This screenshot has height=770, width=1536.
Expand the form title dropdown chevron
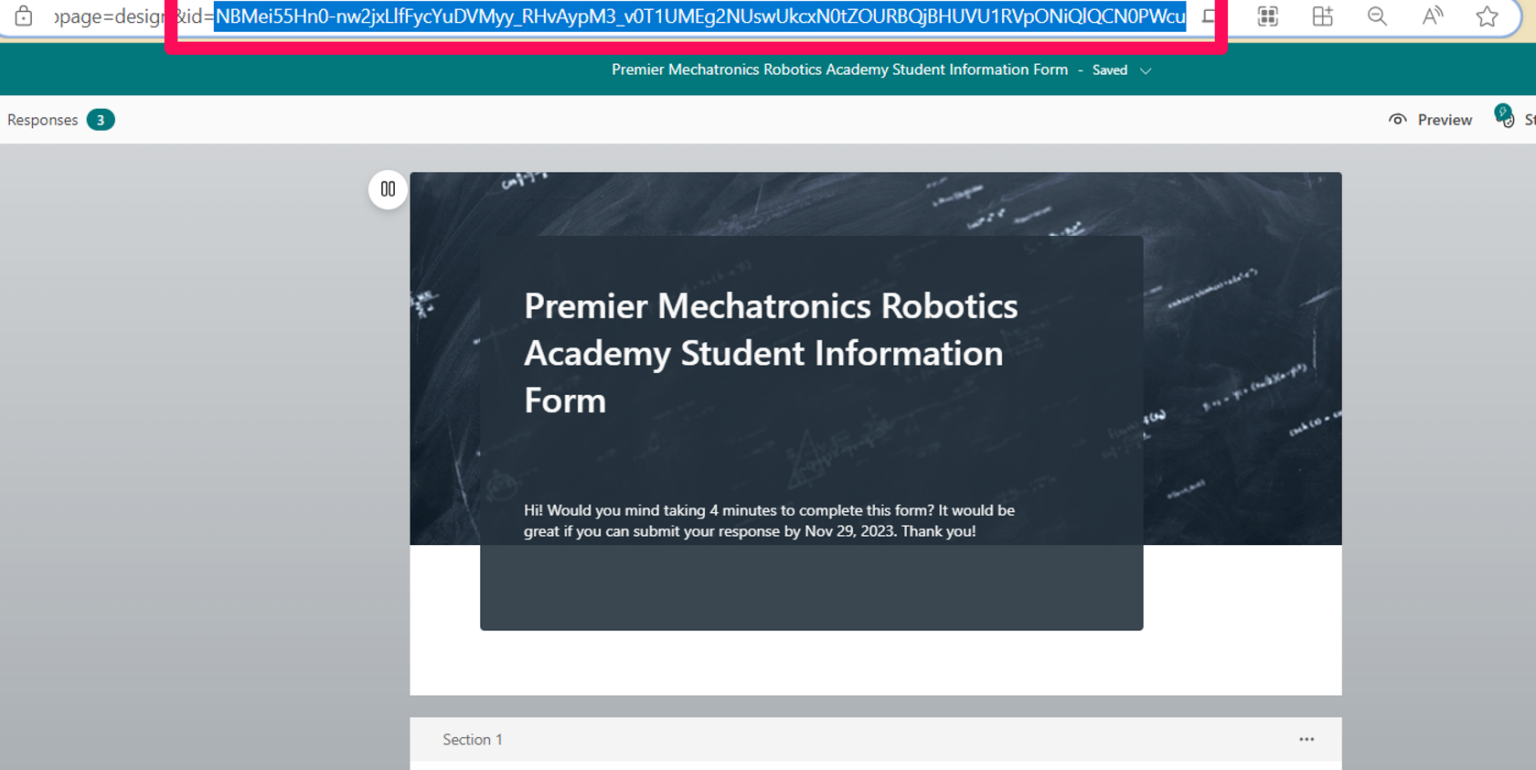(1146, 71)
